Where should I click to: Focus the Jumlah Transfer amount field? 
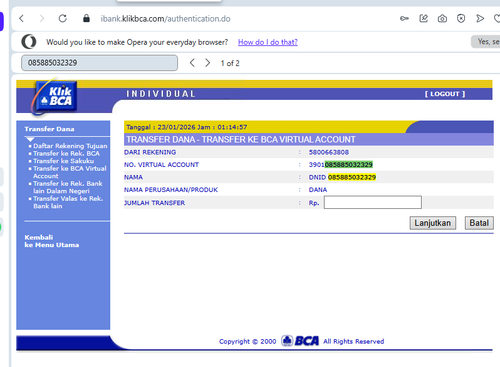coord(373,202)
